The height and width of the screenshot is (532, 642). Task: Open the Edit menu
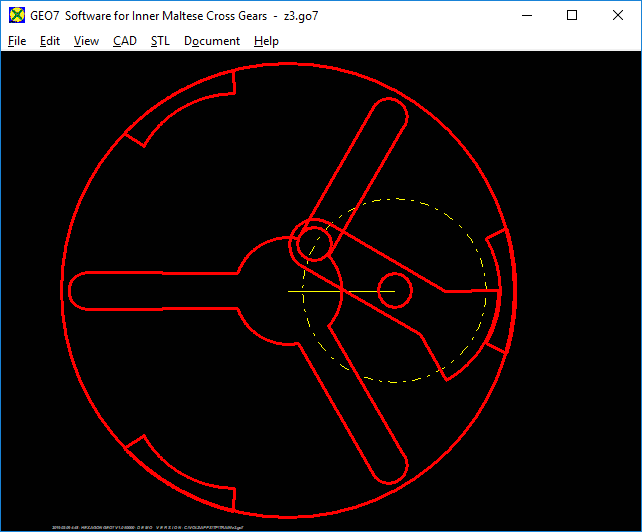[x=50, y=41]
